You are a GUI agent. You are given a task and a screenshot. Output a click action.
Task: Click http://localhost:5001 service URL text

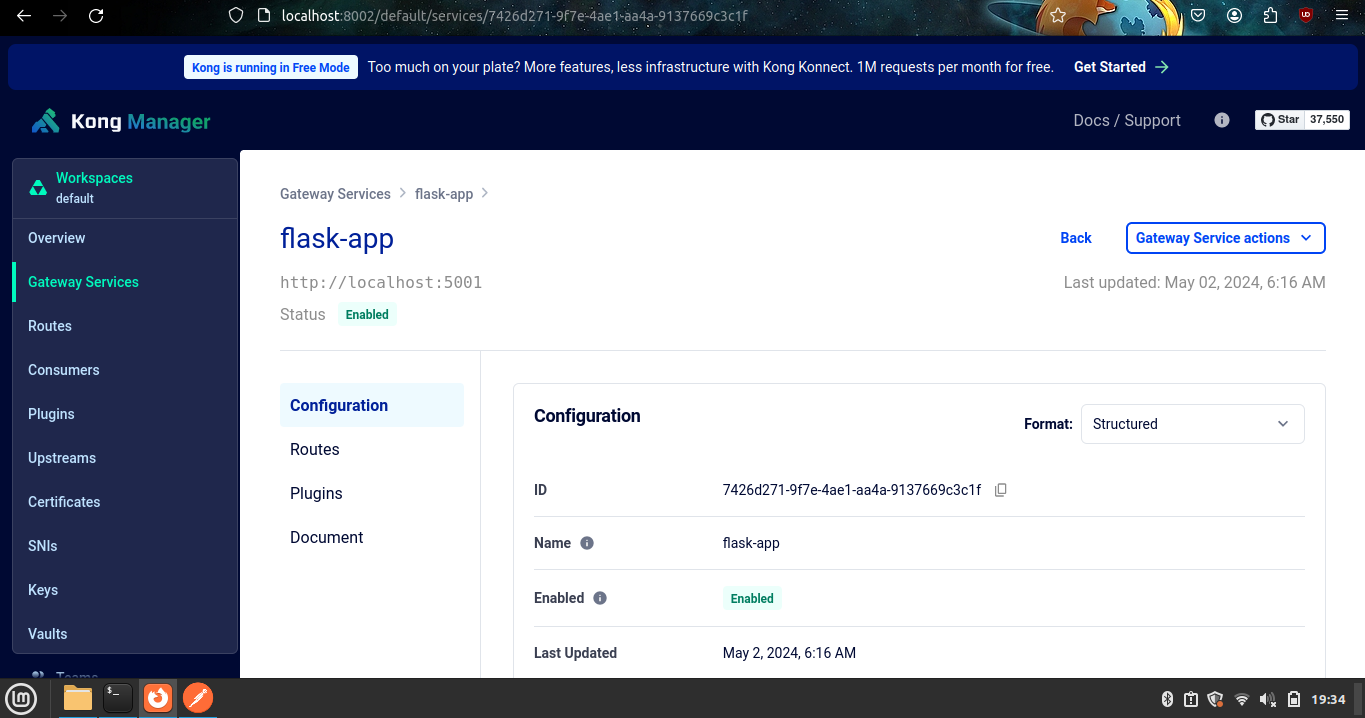[381, 283]
